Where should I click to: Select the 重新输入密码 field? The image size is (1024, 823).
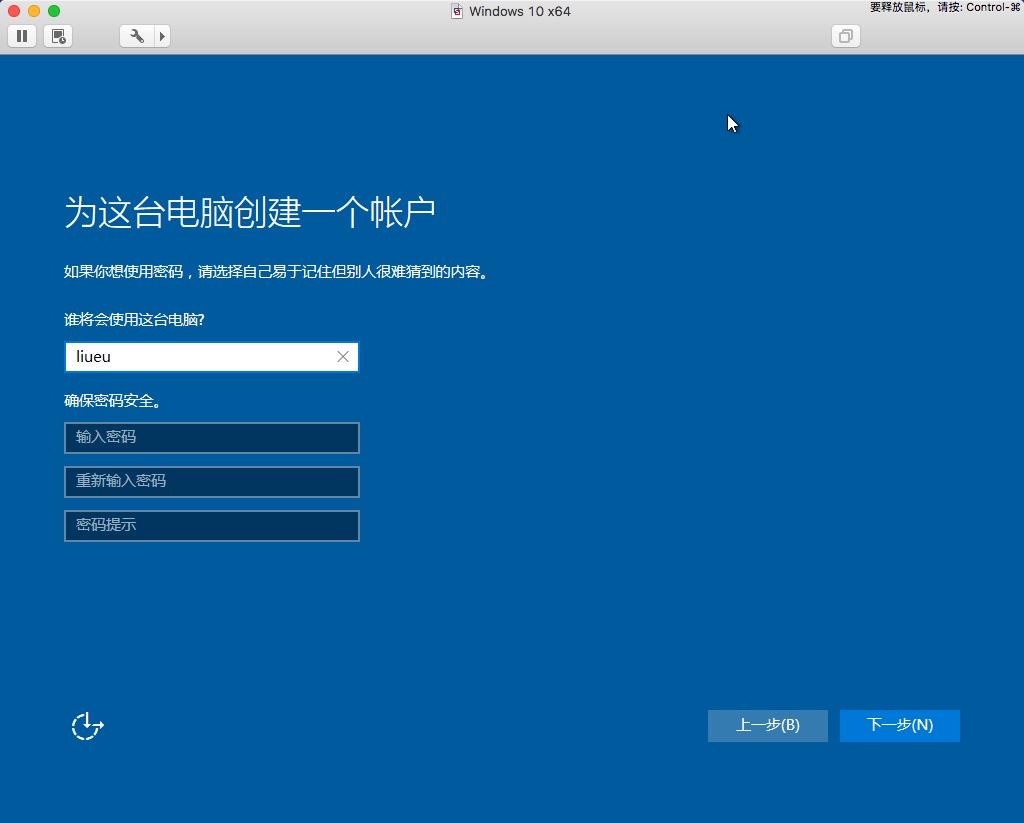(x=212, y=482)
